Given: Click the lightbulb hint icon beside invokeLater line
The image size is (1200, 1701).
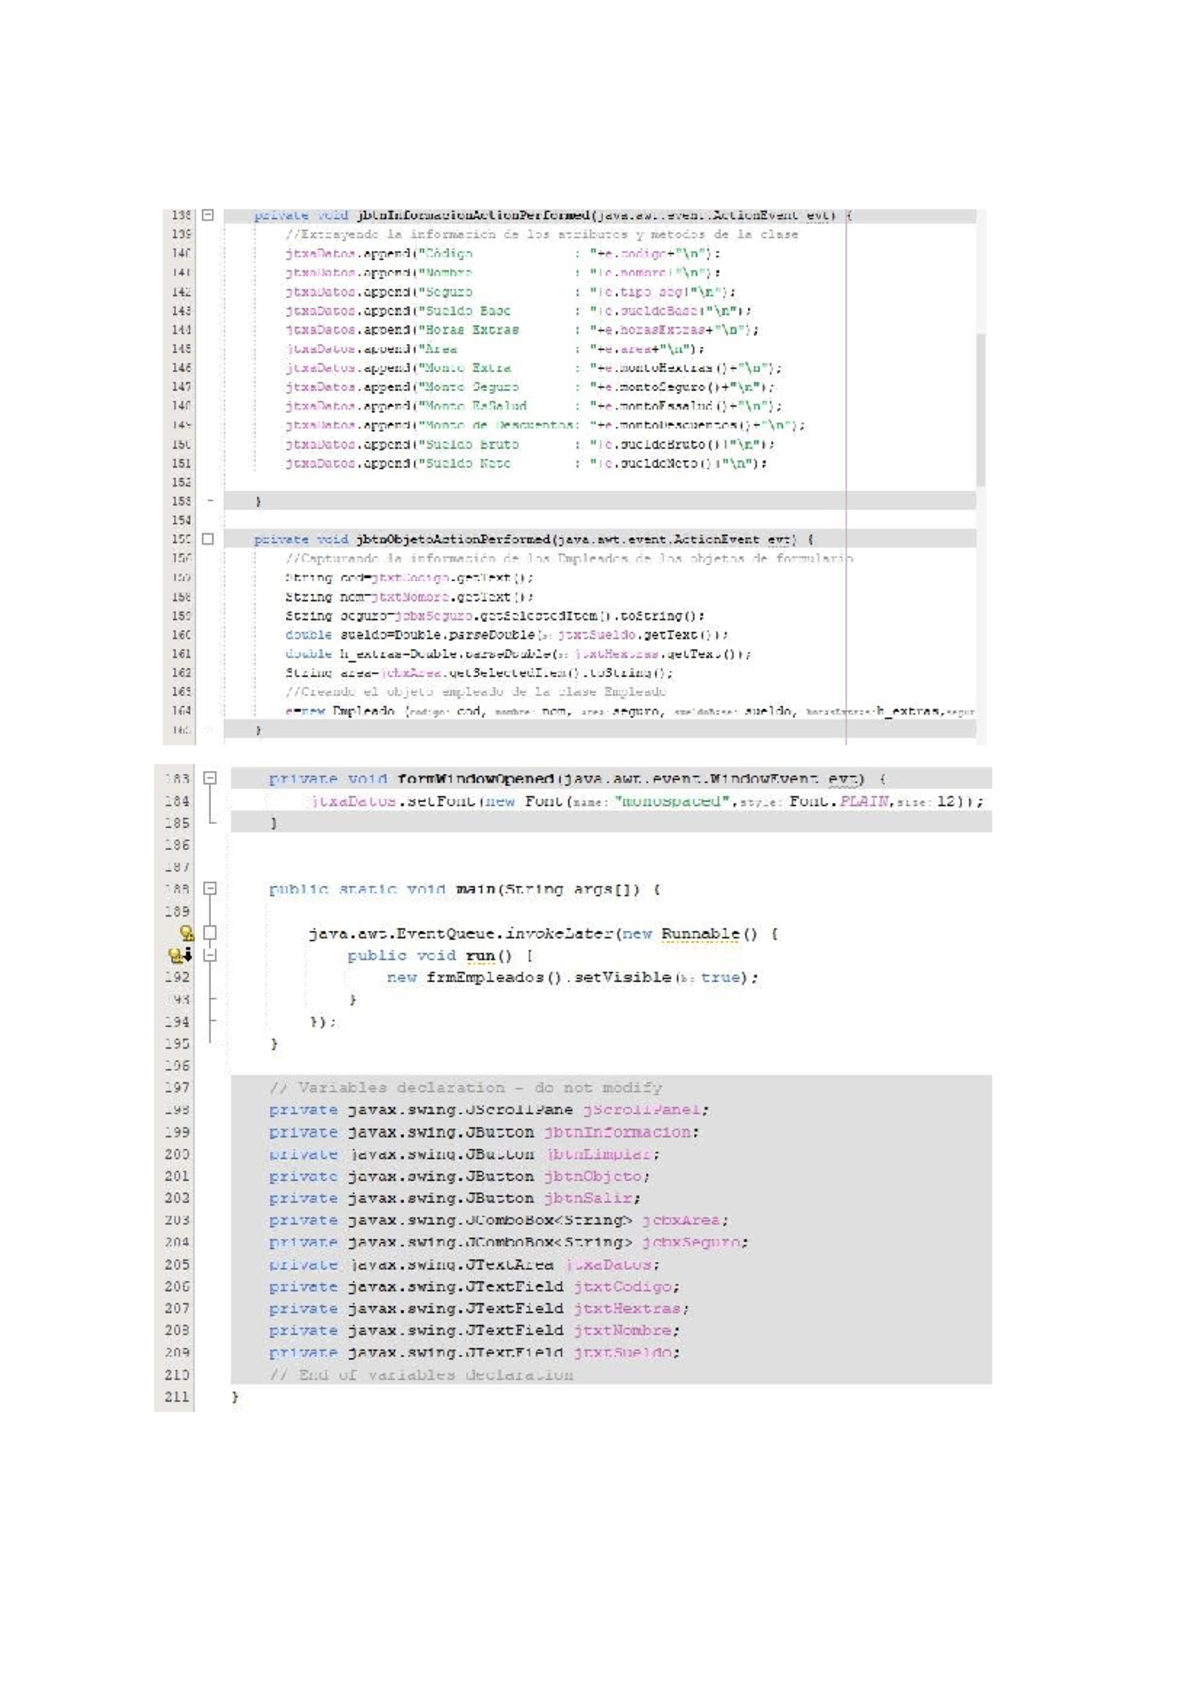Looking at the screenshot, I should pyautogui.click(x=186, y=933).
